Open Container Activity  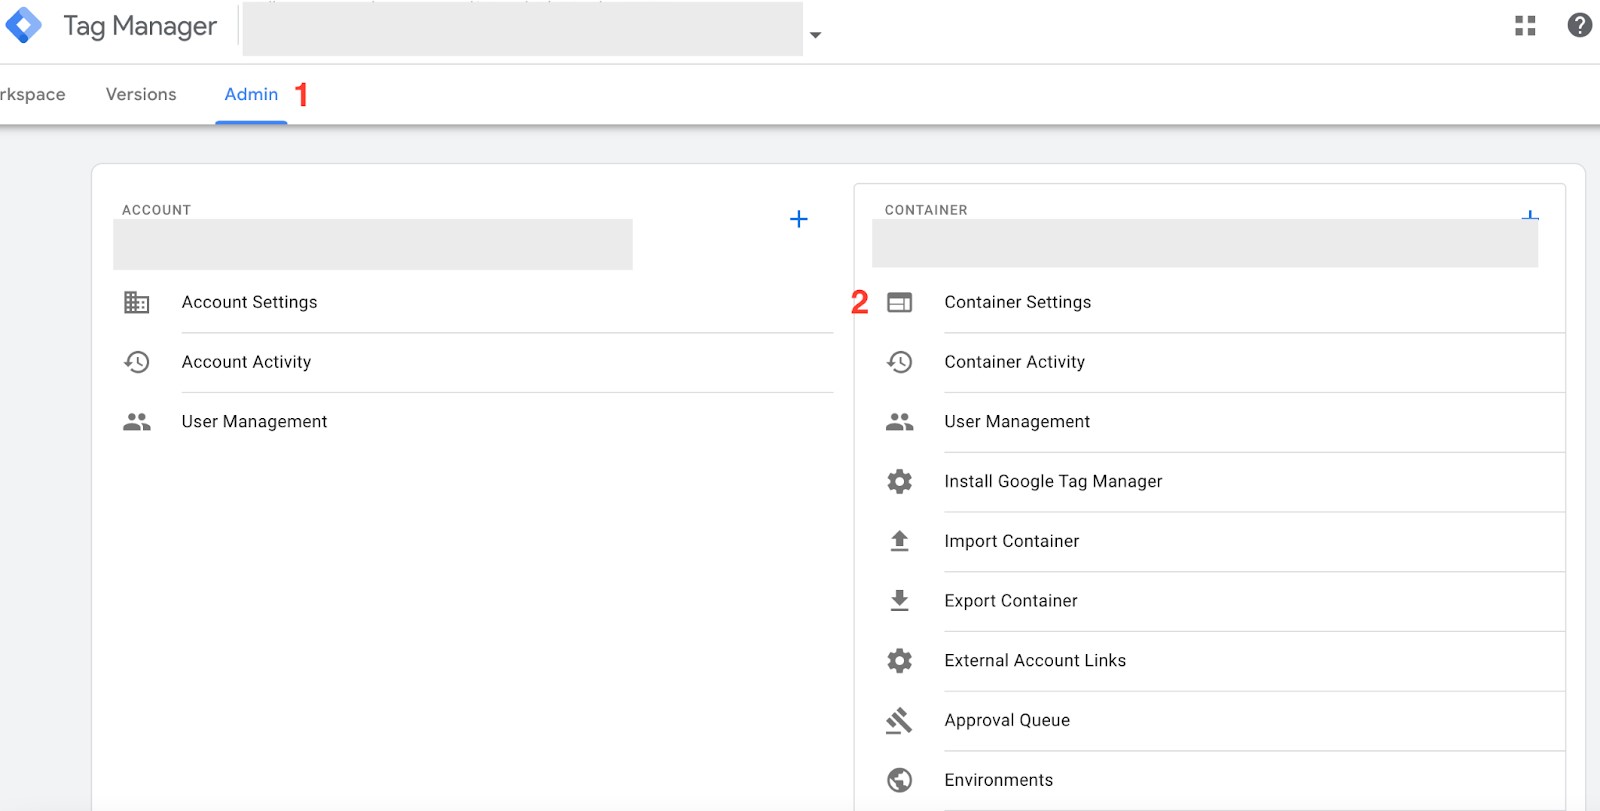click(1014, 362)
